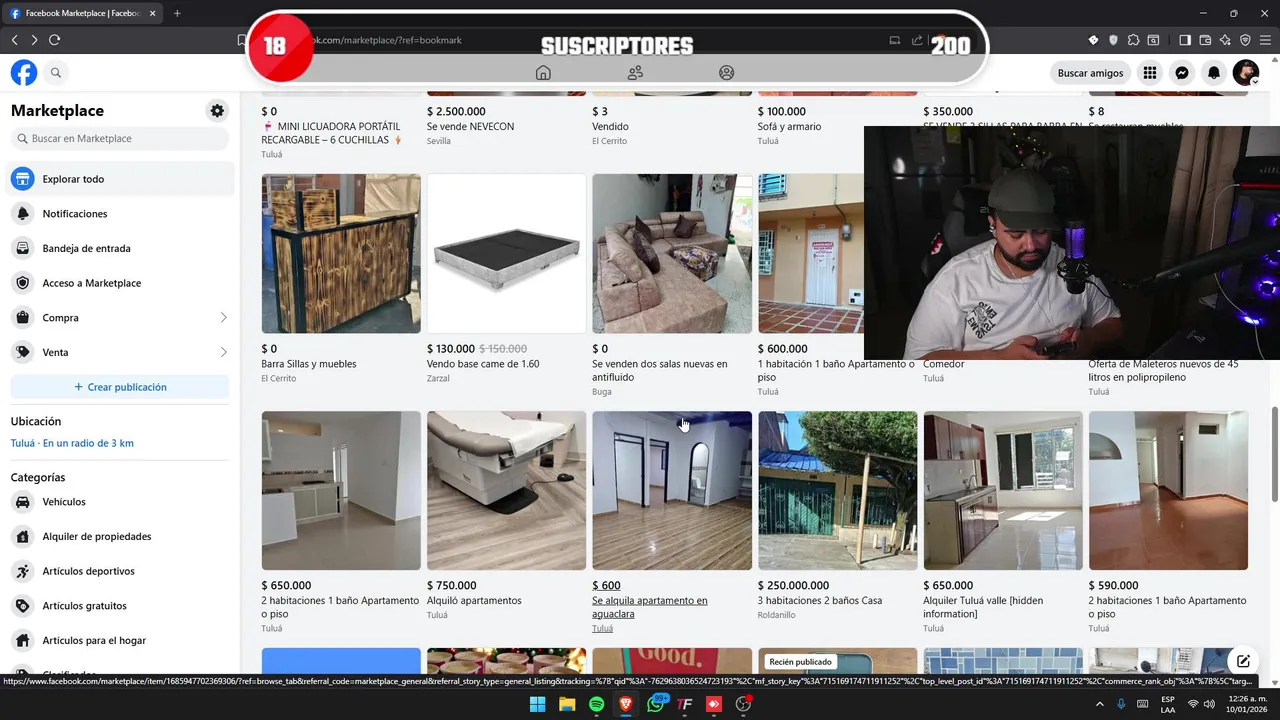The width and height of the screenshot is (1280, 720).
Task: Click the Crear publicación button
Action: click(121, 387)
